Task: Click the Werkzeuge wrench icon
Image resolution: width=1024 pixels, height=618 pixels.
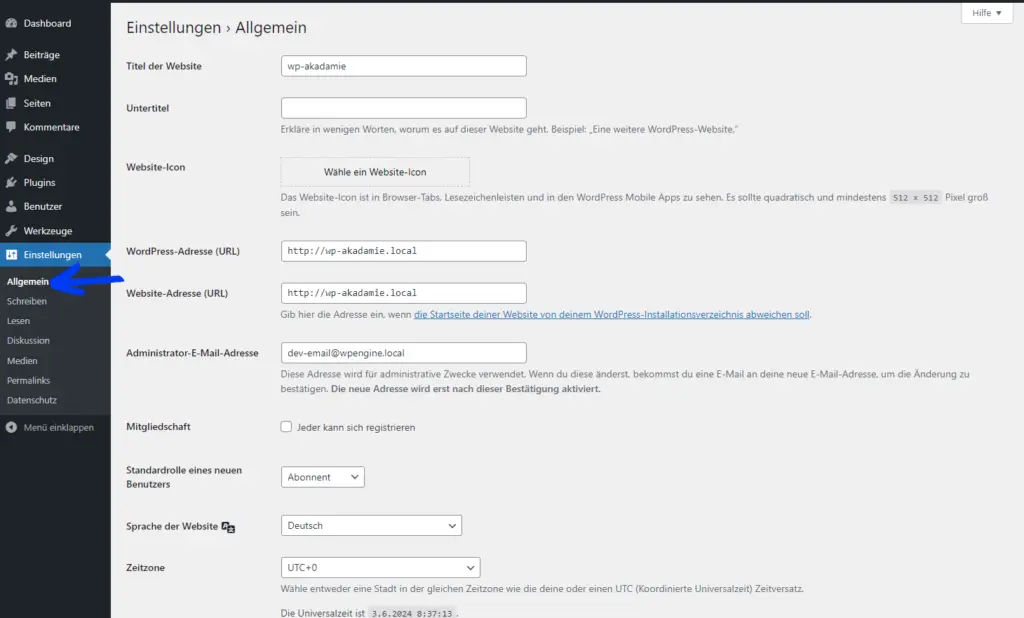Action: click(11, 231)
